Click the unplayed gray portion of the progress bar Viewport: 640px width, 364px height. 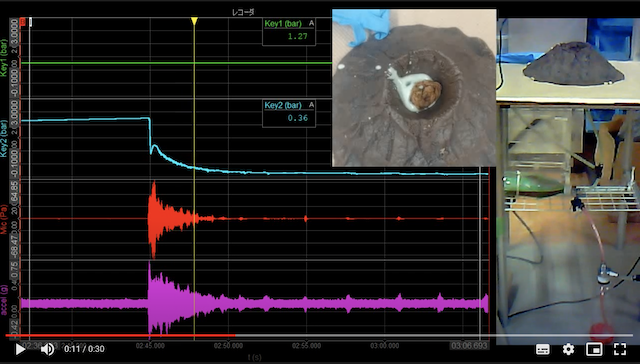pyautogui.click(x=433, y=336)
